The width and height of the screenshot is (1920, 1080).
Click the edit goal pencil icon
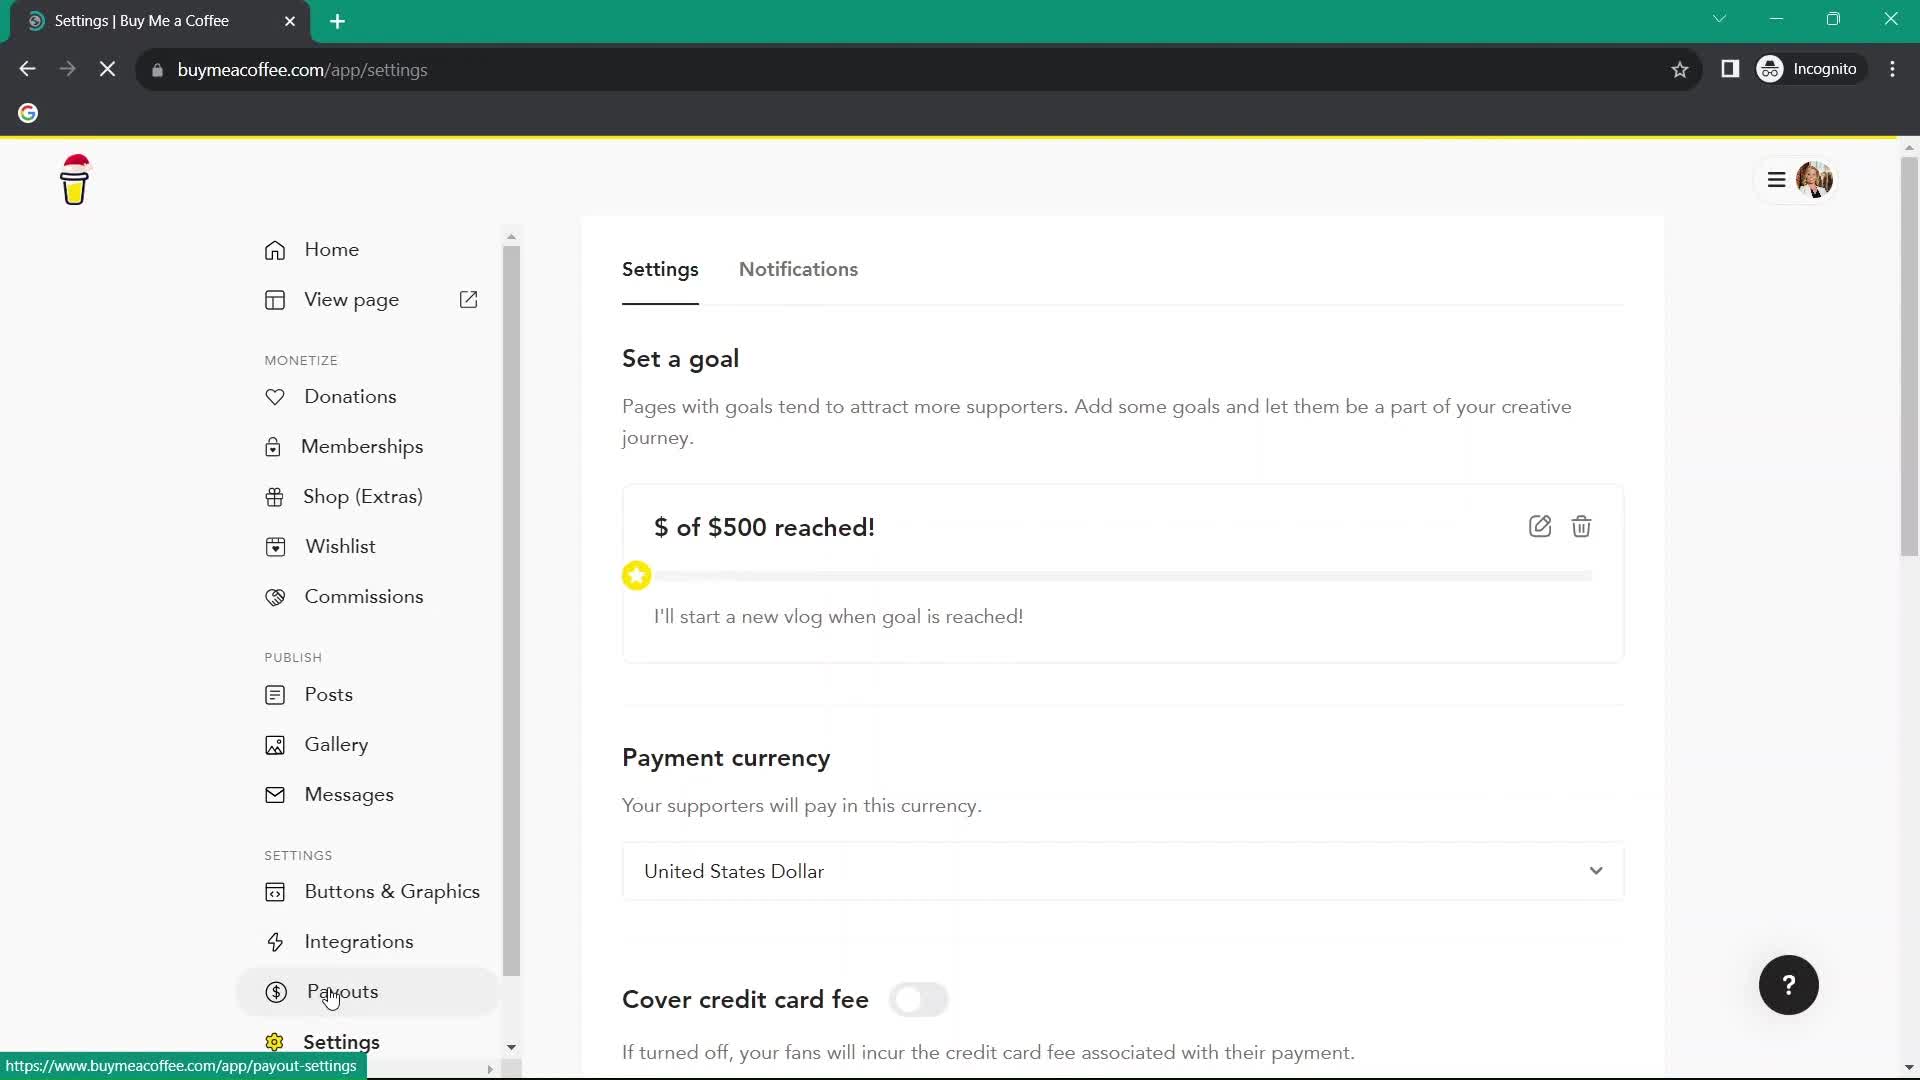pyautogui.click(x=1540, y=525)
